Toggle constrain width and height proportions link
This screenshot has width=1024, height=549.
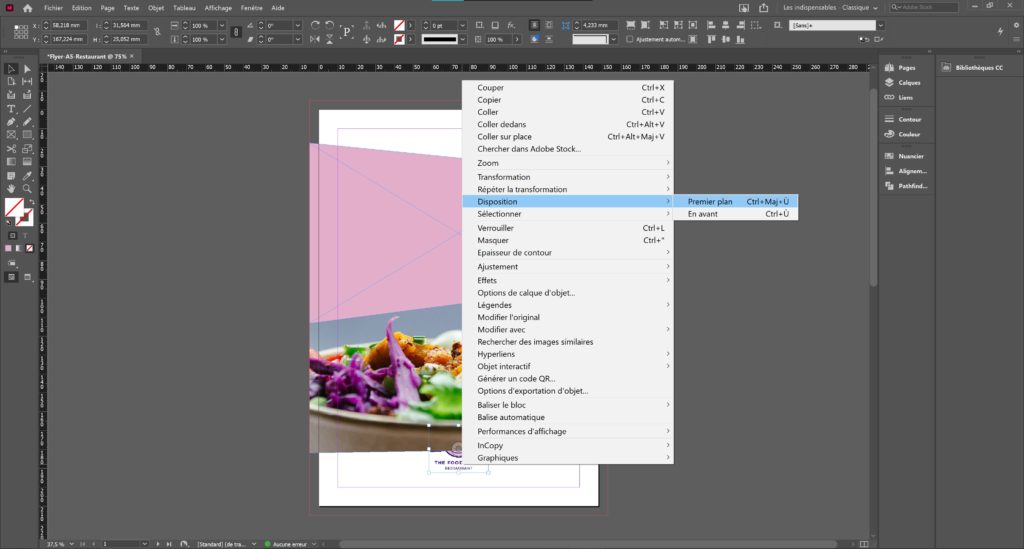coord(157,32)
